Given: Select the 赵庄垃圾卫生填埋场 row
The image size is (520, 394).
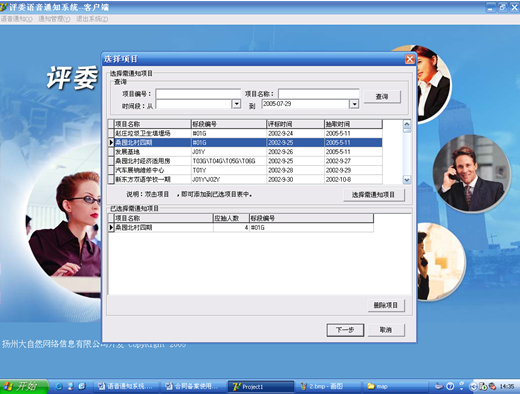Looking at the screenshot, I should (x=248, y=133).
